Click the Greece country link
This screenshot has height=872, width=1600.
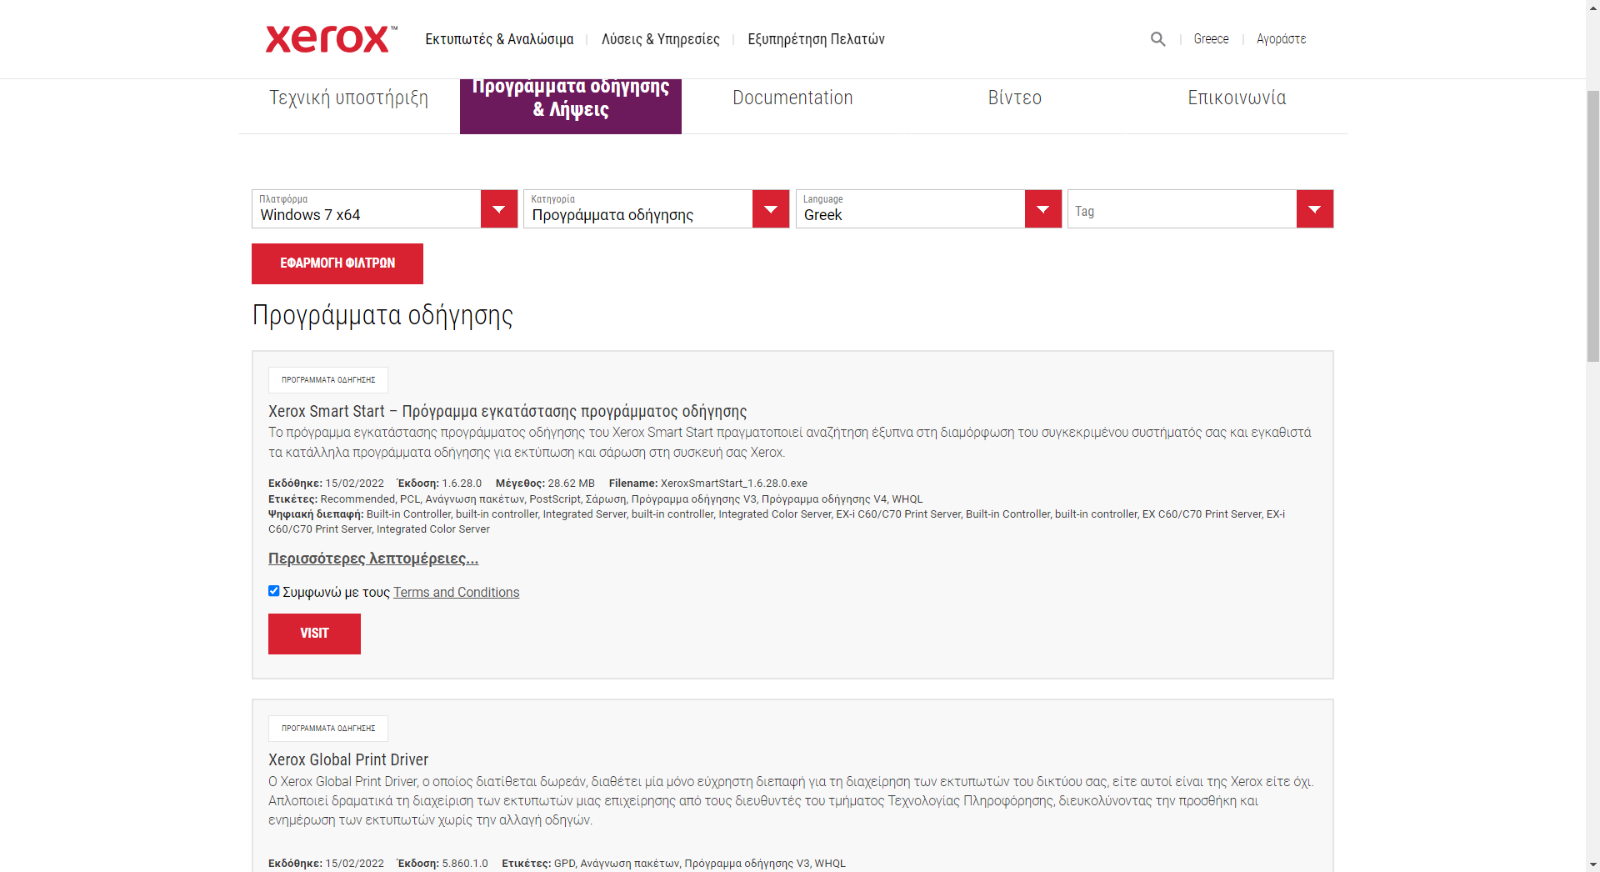1211,39
